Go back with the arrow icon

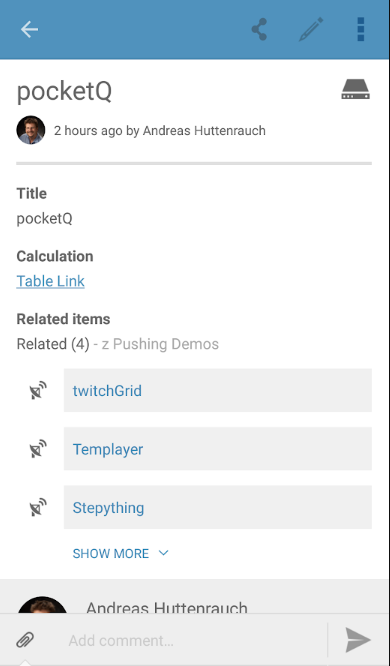click(x=29, y=29)
